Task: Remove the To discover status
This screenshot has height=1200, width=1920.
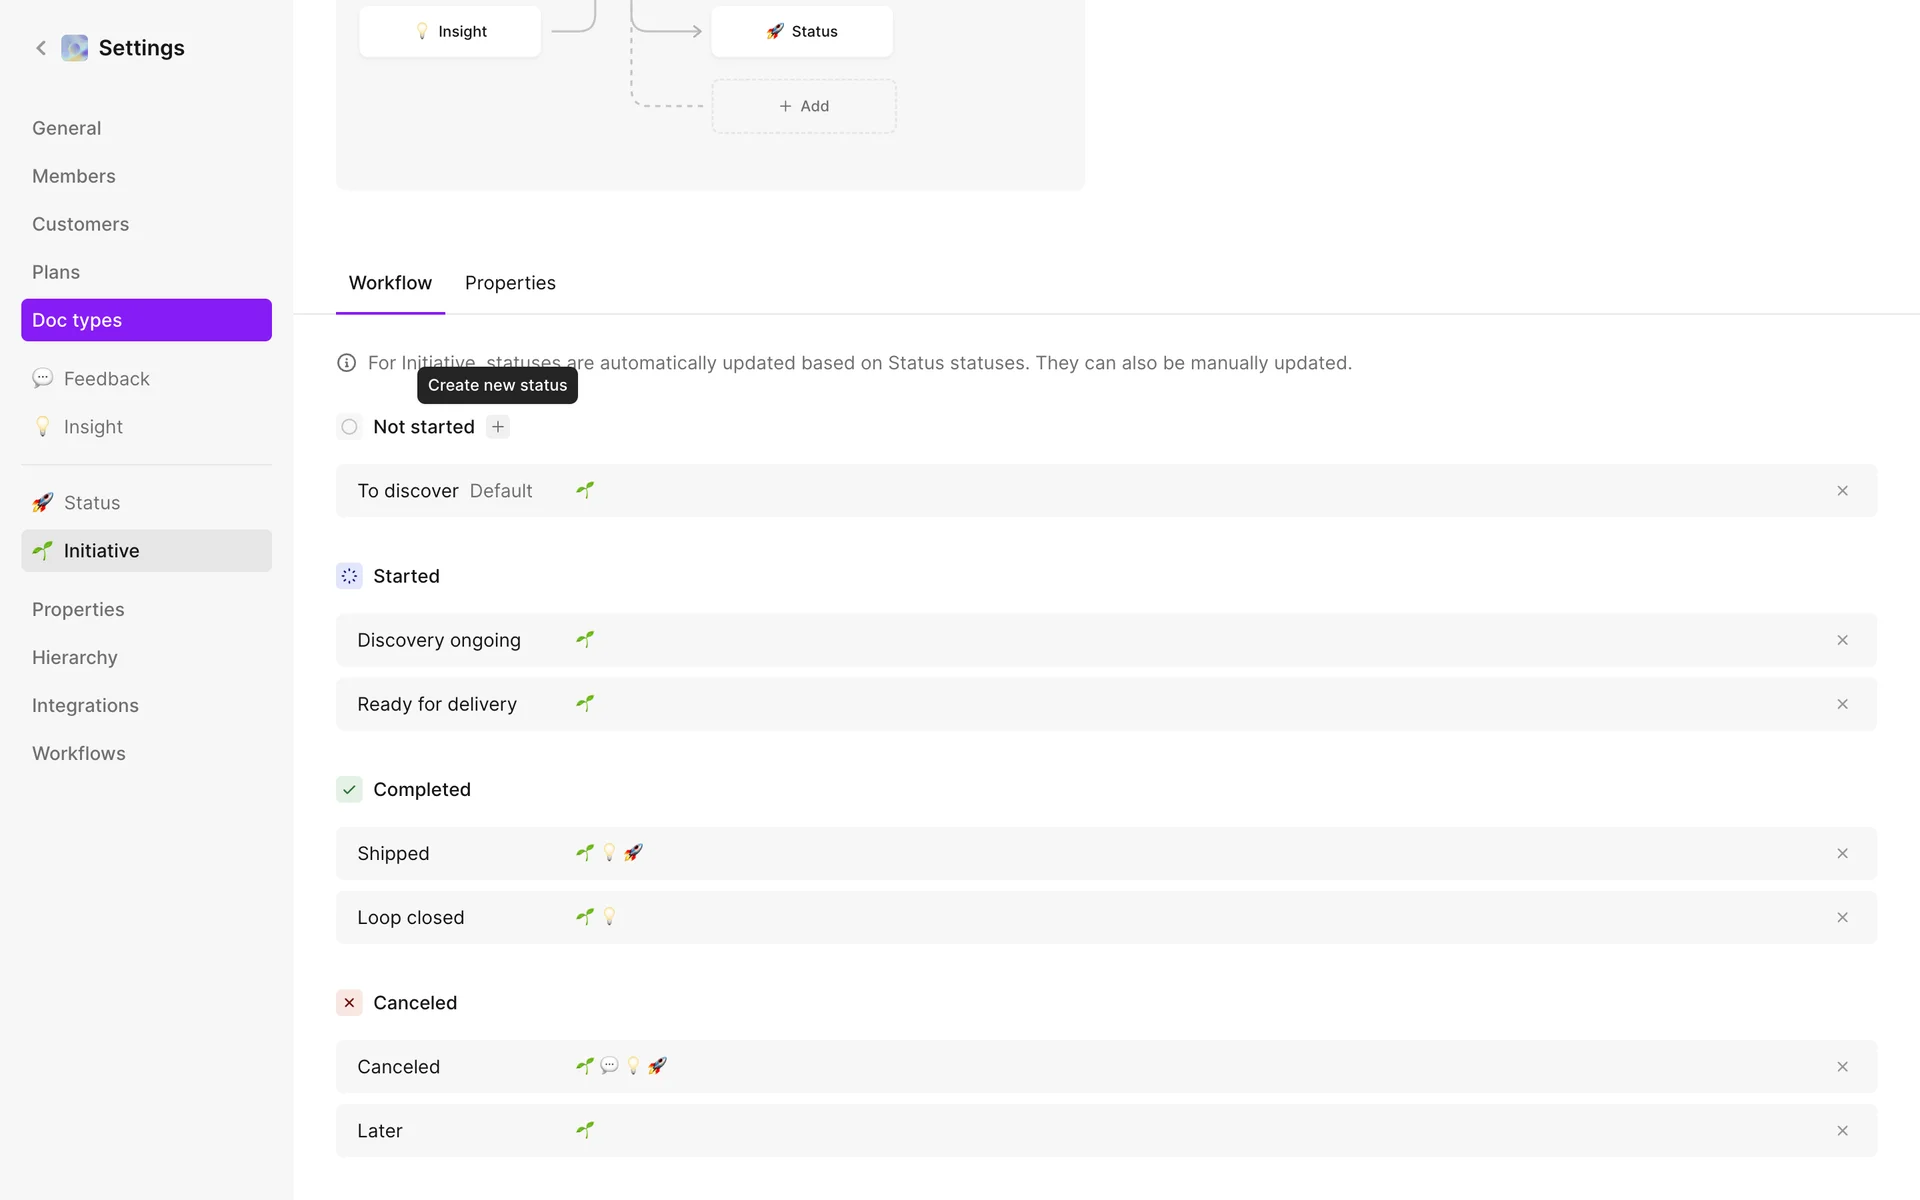Action: 1842,491
